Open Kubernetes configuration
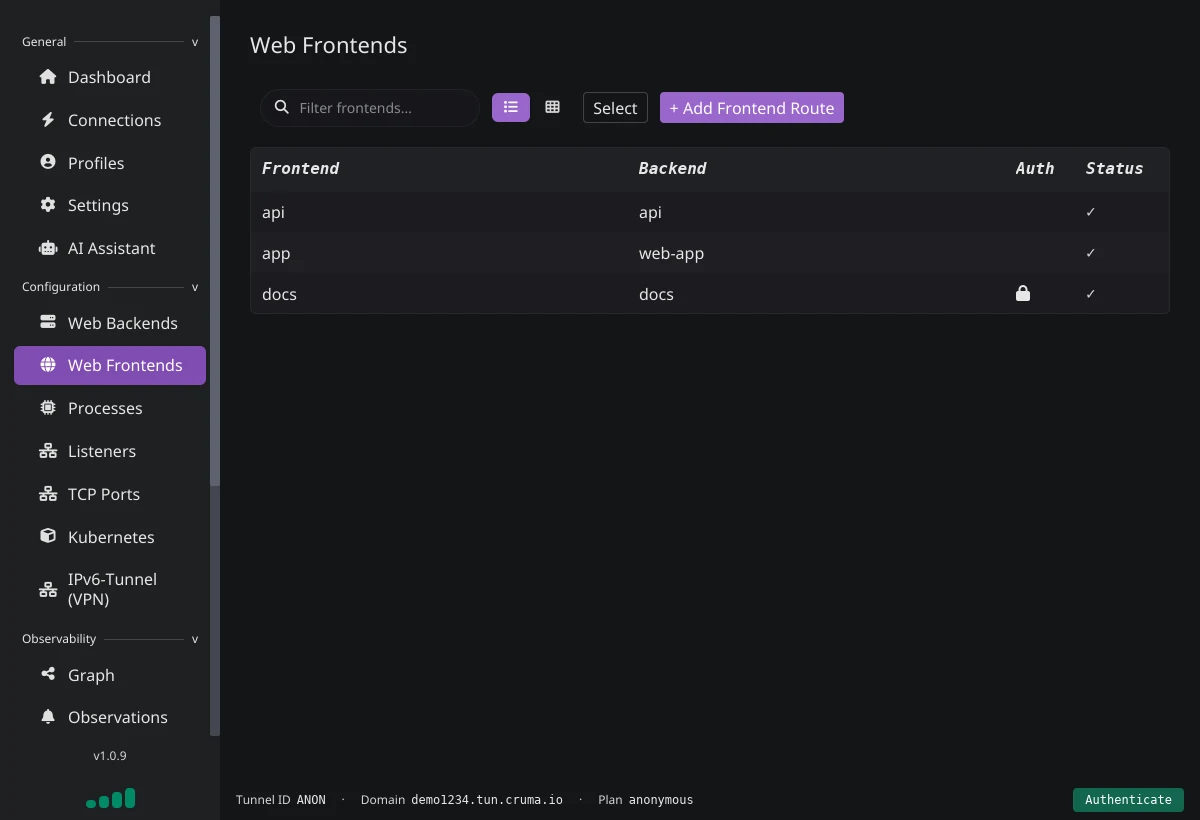1200x820 pixels. [x=110, y=537]
